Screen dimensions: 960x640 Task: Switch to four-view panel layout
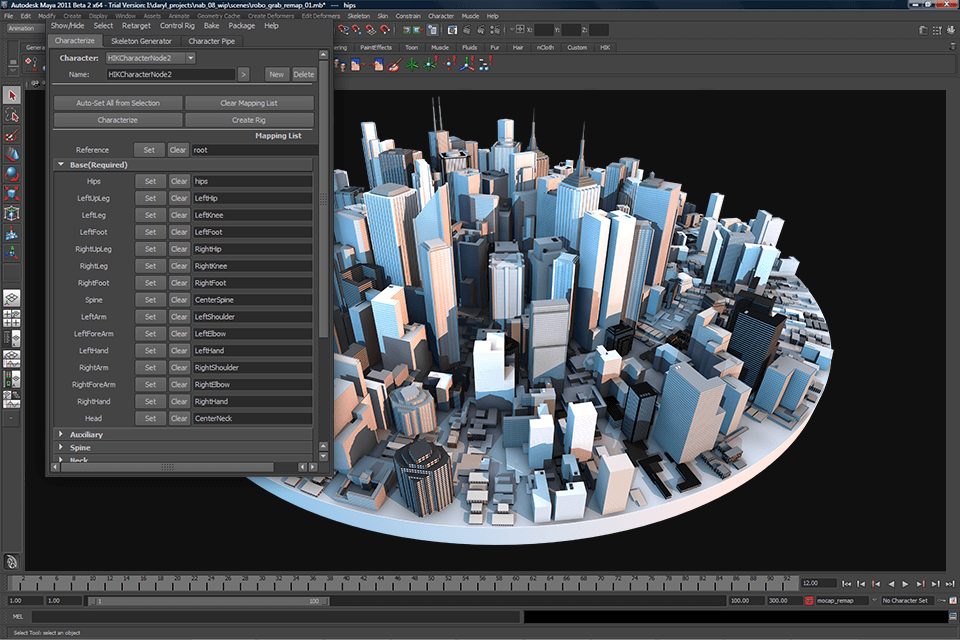coord(12,318)
